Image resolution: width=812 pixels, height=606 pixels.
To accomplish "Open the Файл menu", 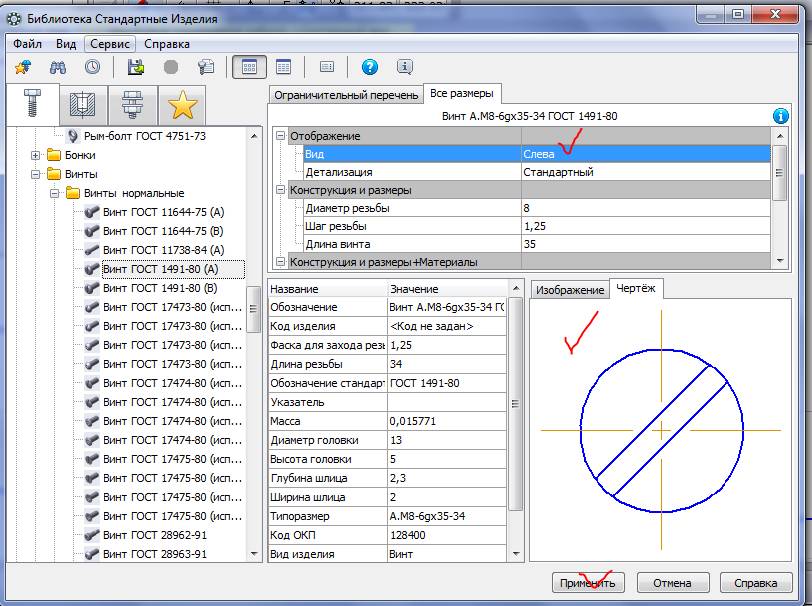I will click(27, 44).
